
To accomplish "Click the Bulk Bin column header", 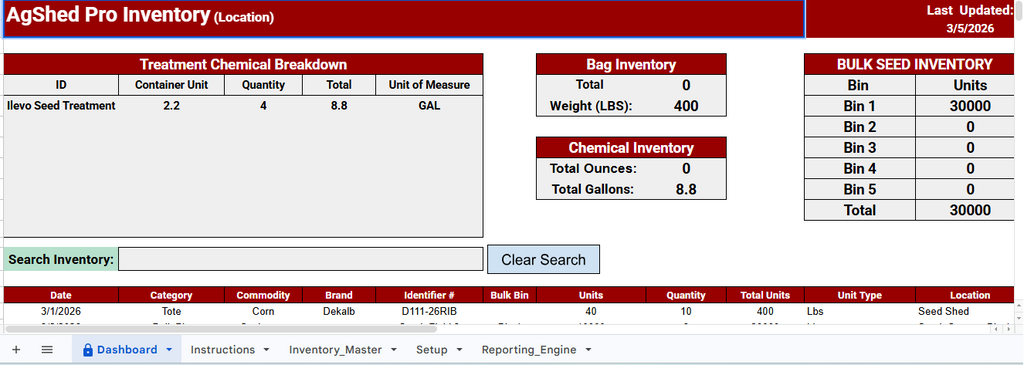I will [x=509, y=295].
